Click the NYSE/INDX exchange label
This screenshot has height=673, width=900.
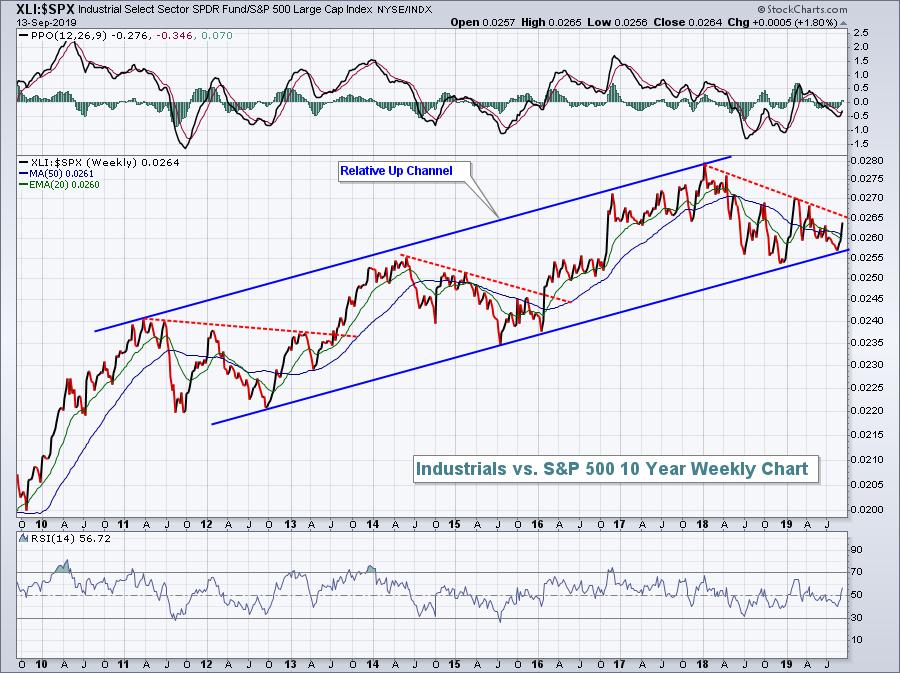pyautogui.click(x=404, y=10)
